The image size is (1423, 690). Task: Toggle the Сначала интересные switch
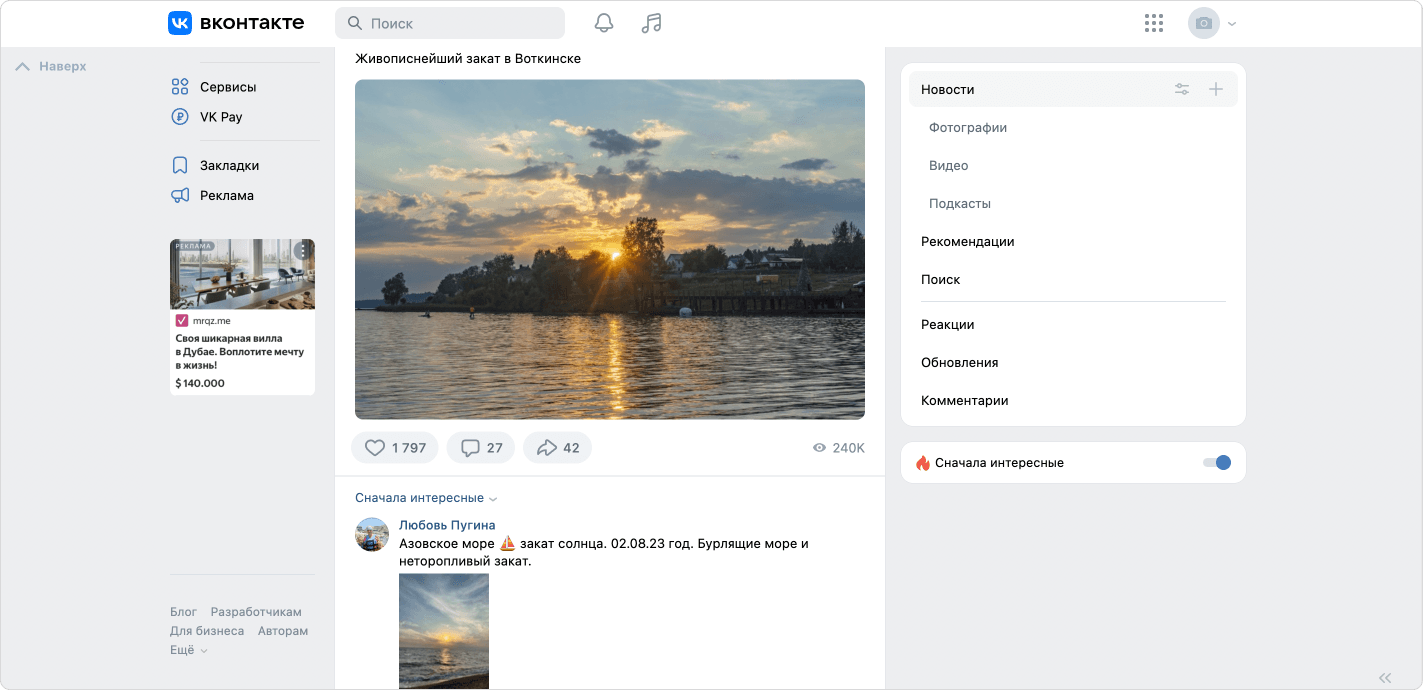pos(1216,463)
